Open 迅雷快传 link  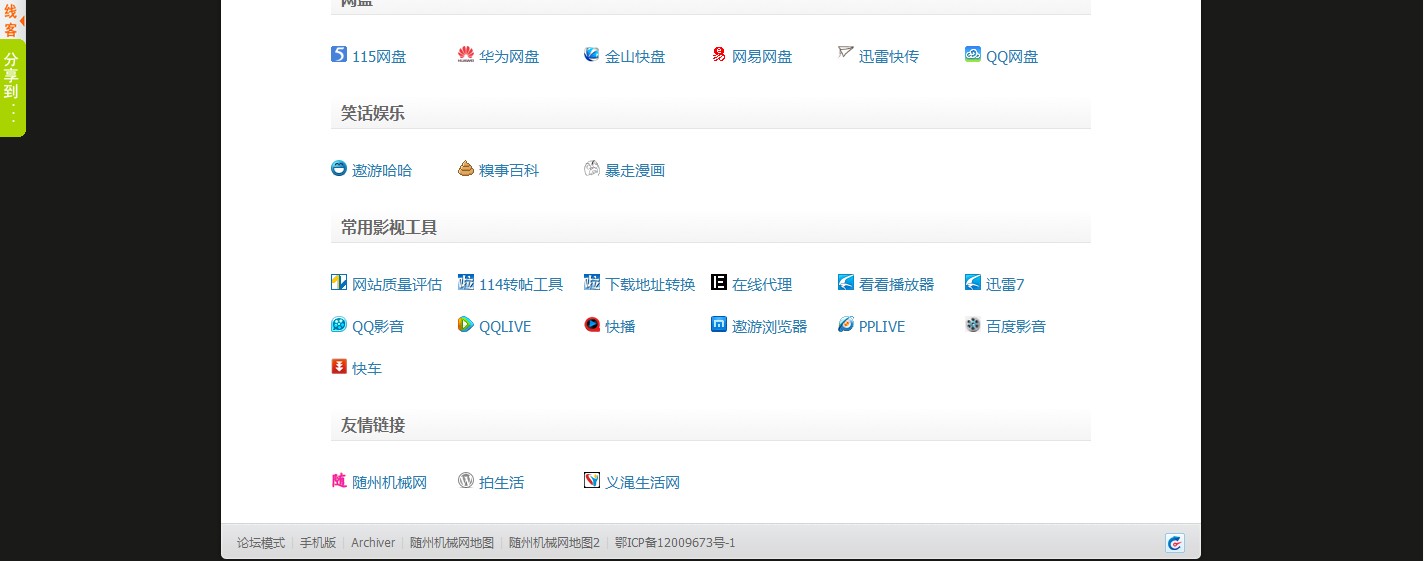[889, 57]
